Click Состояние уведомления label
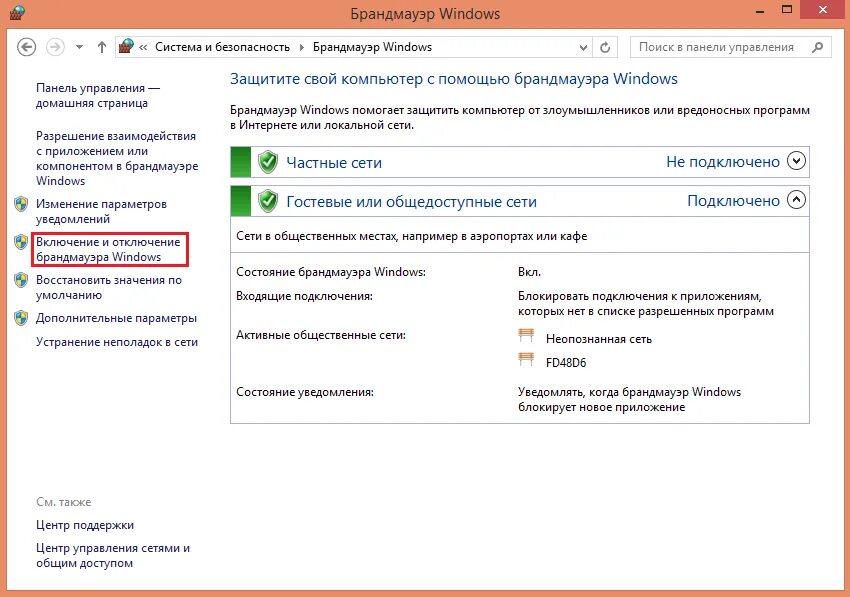Image resolution: width=850 pixels, height=597 pixels. point(305,392)
